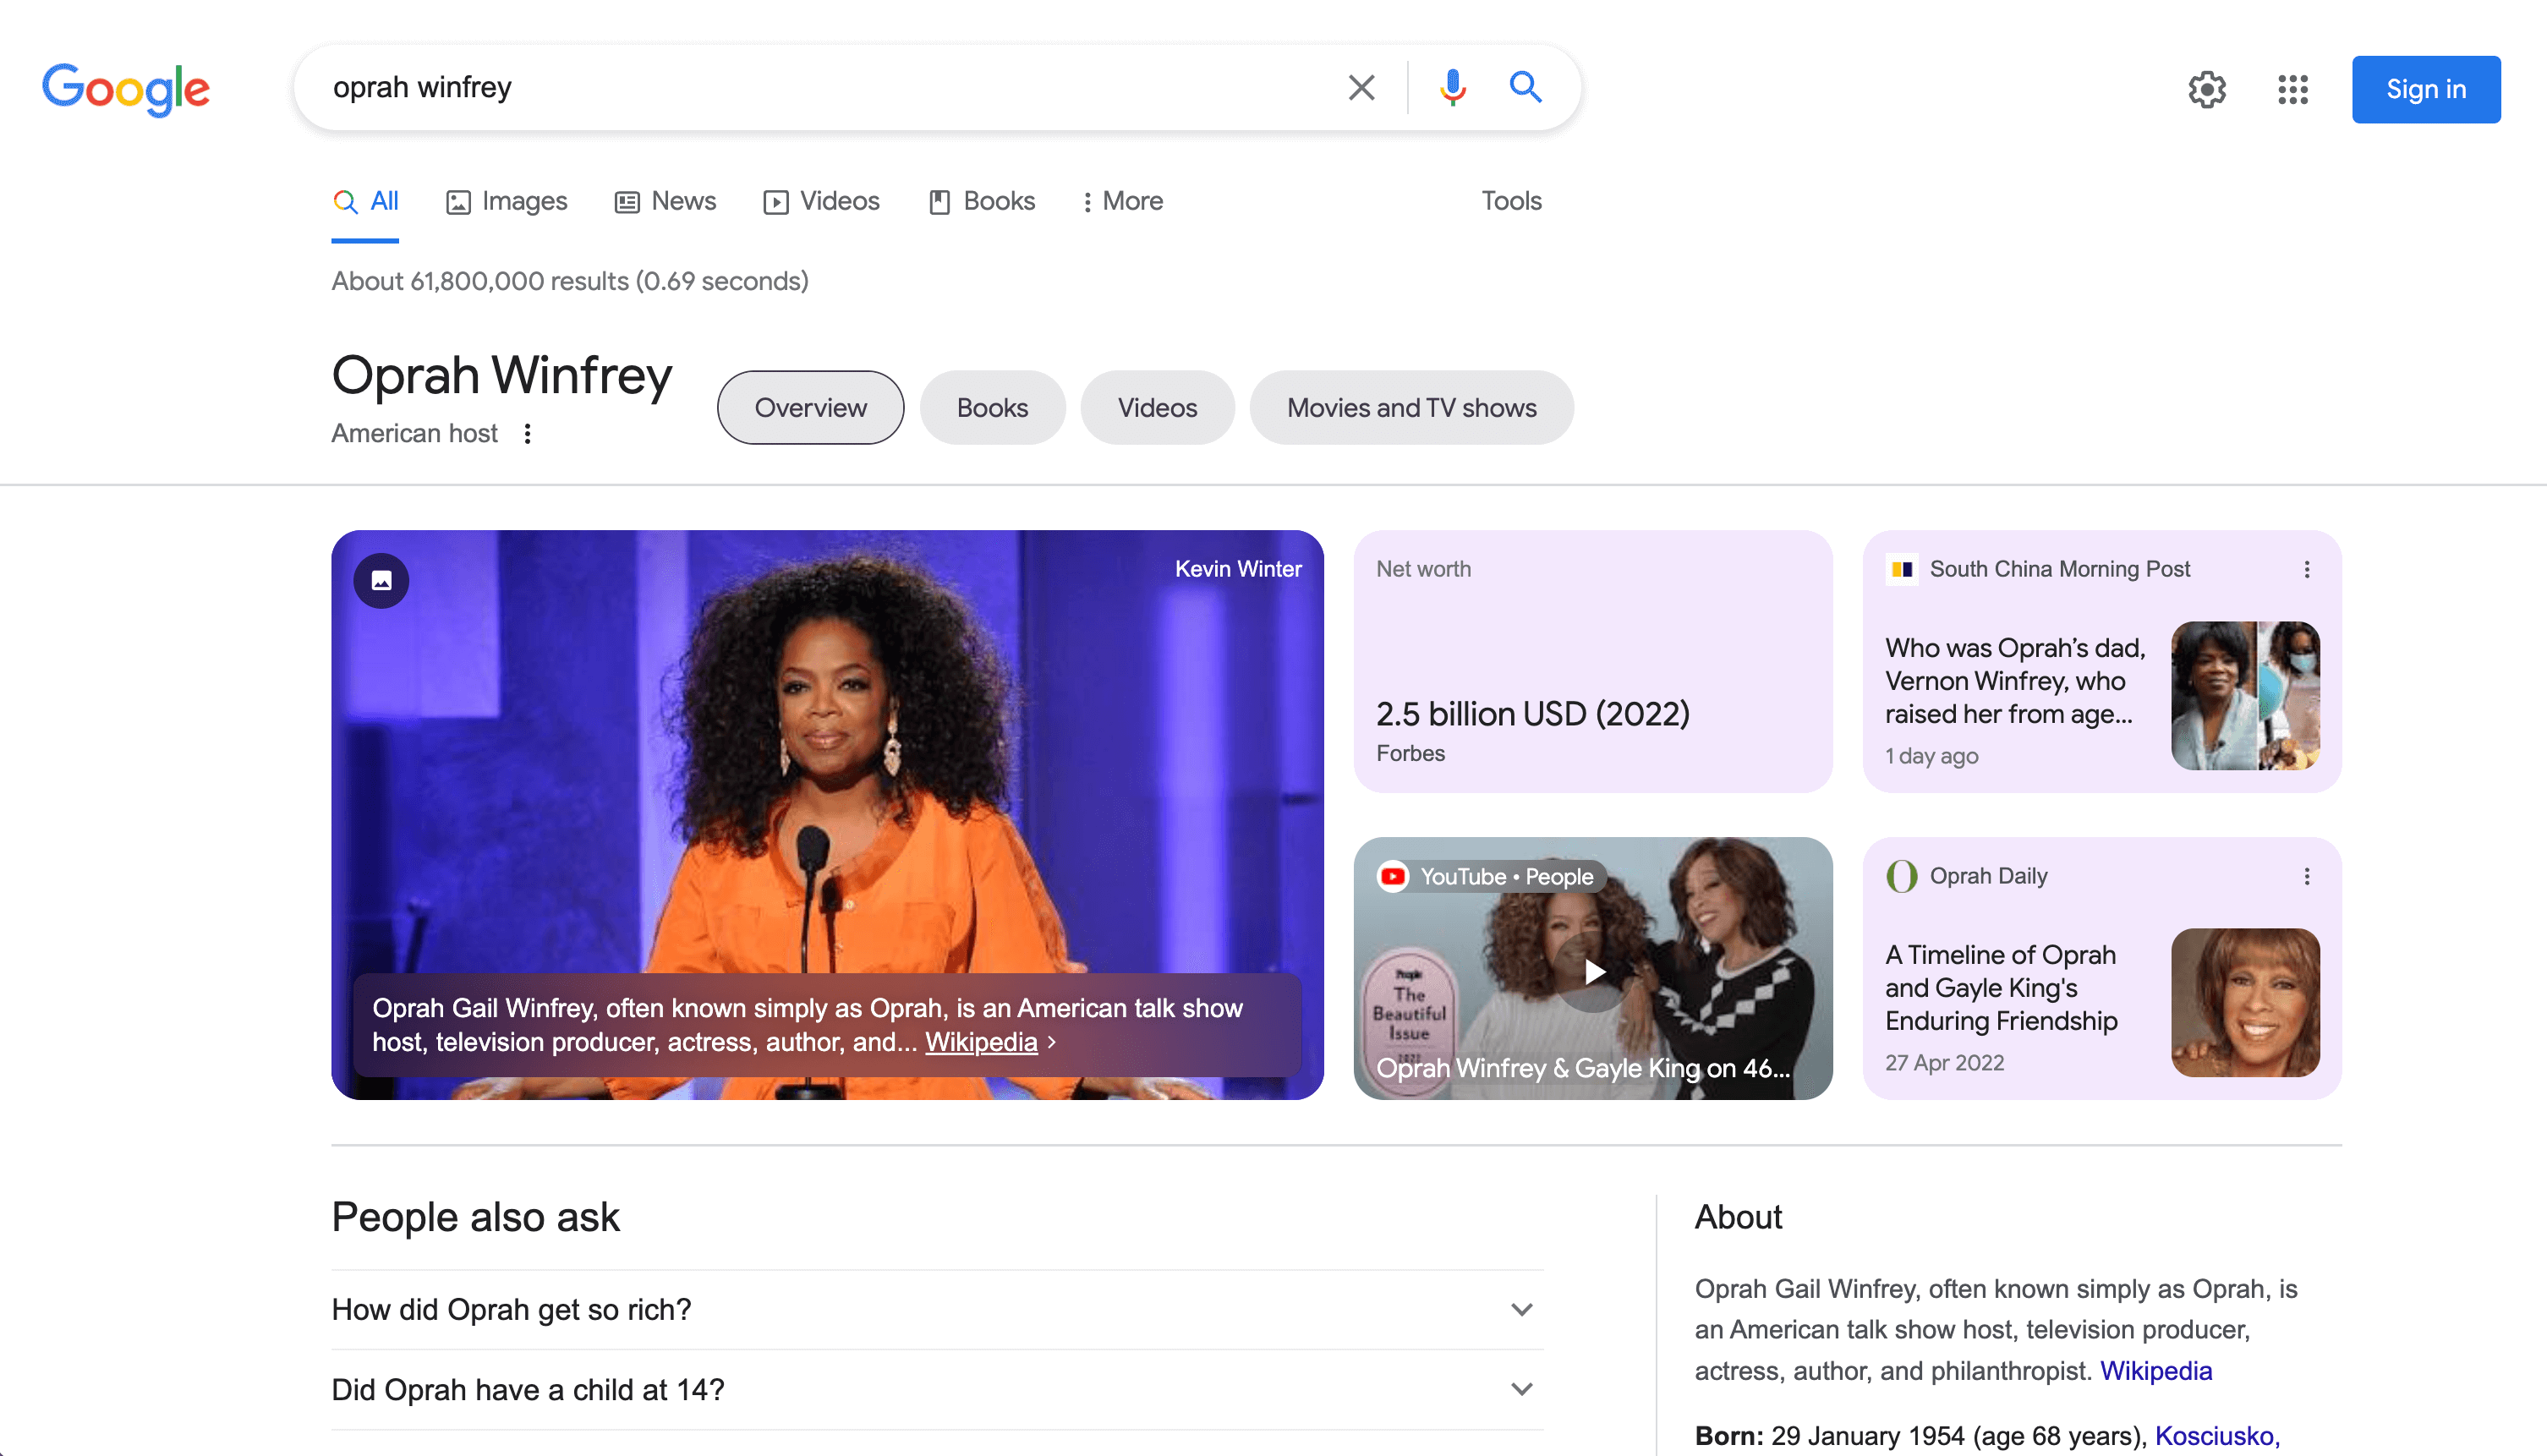Image resolution: width=2547 pixels, height=1456 pixels.
Task: Open the More search options dropdown
Action: [x=1122, y=201]
